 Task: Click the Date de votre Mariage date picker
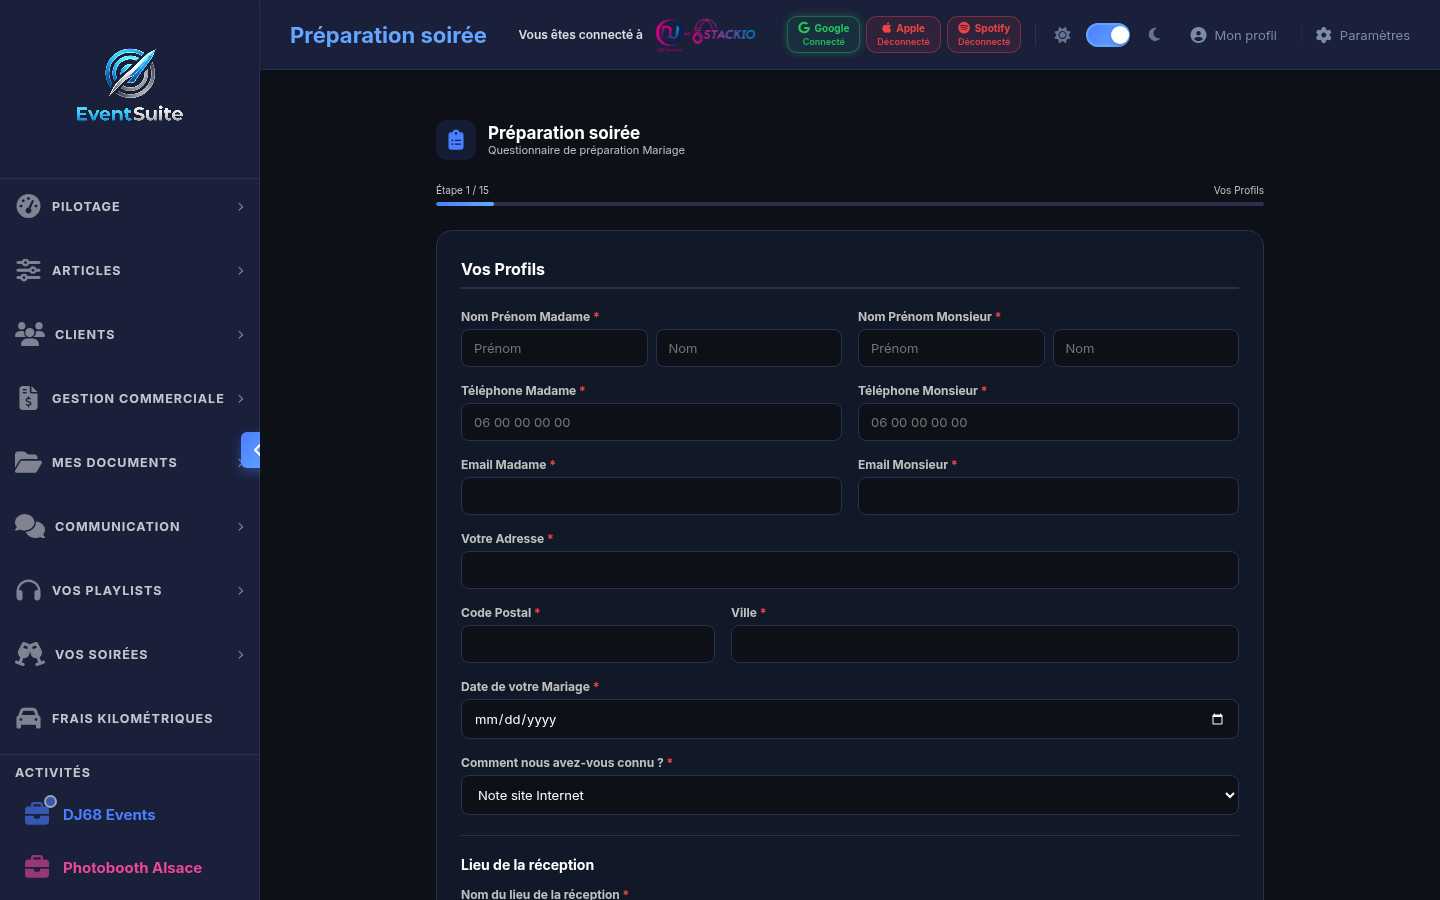coord(849,719)
